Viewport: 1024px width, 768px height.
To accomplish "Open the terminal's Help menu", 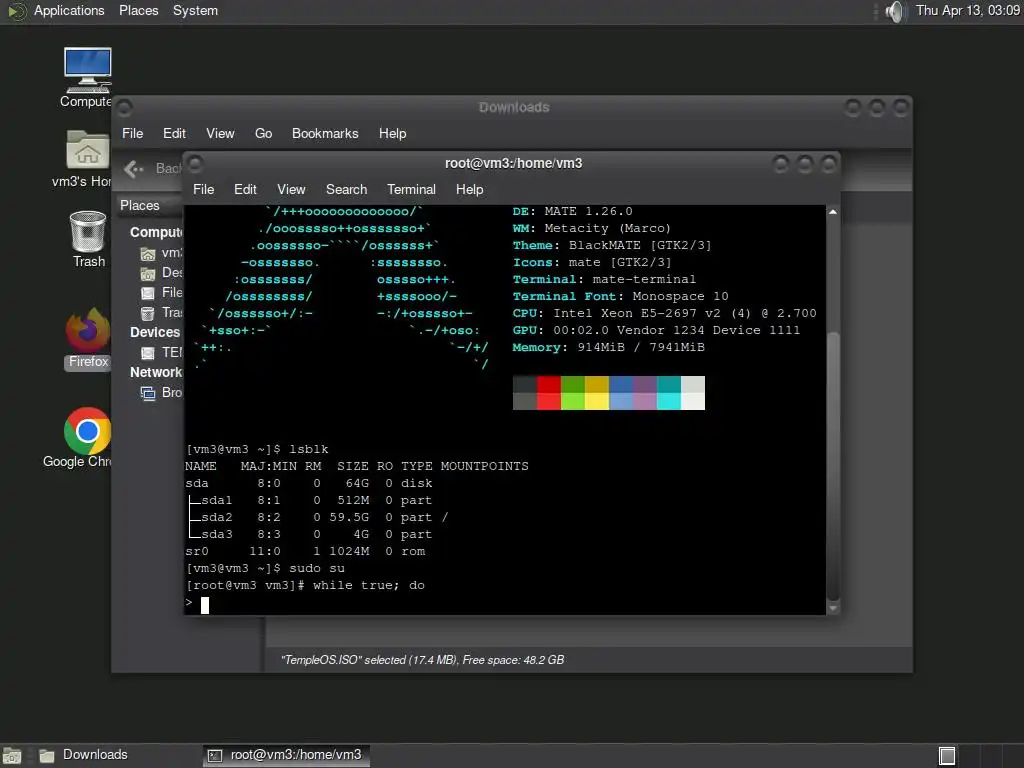I will click(x=470, y=189).
